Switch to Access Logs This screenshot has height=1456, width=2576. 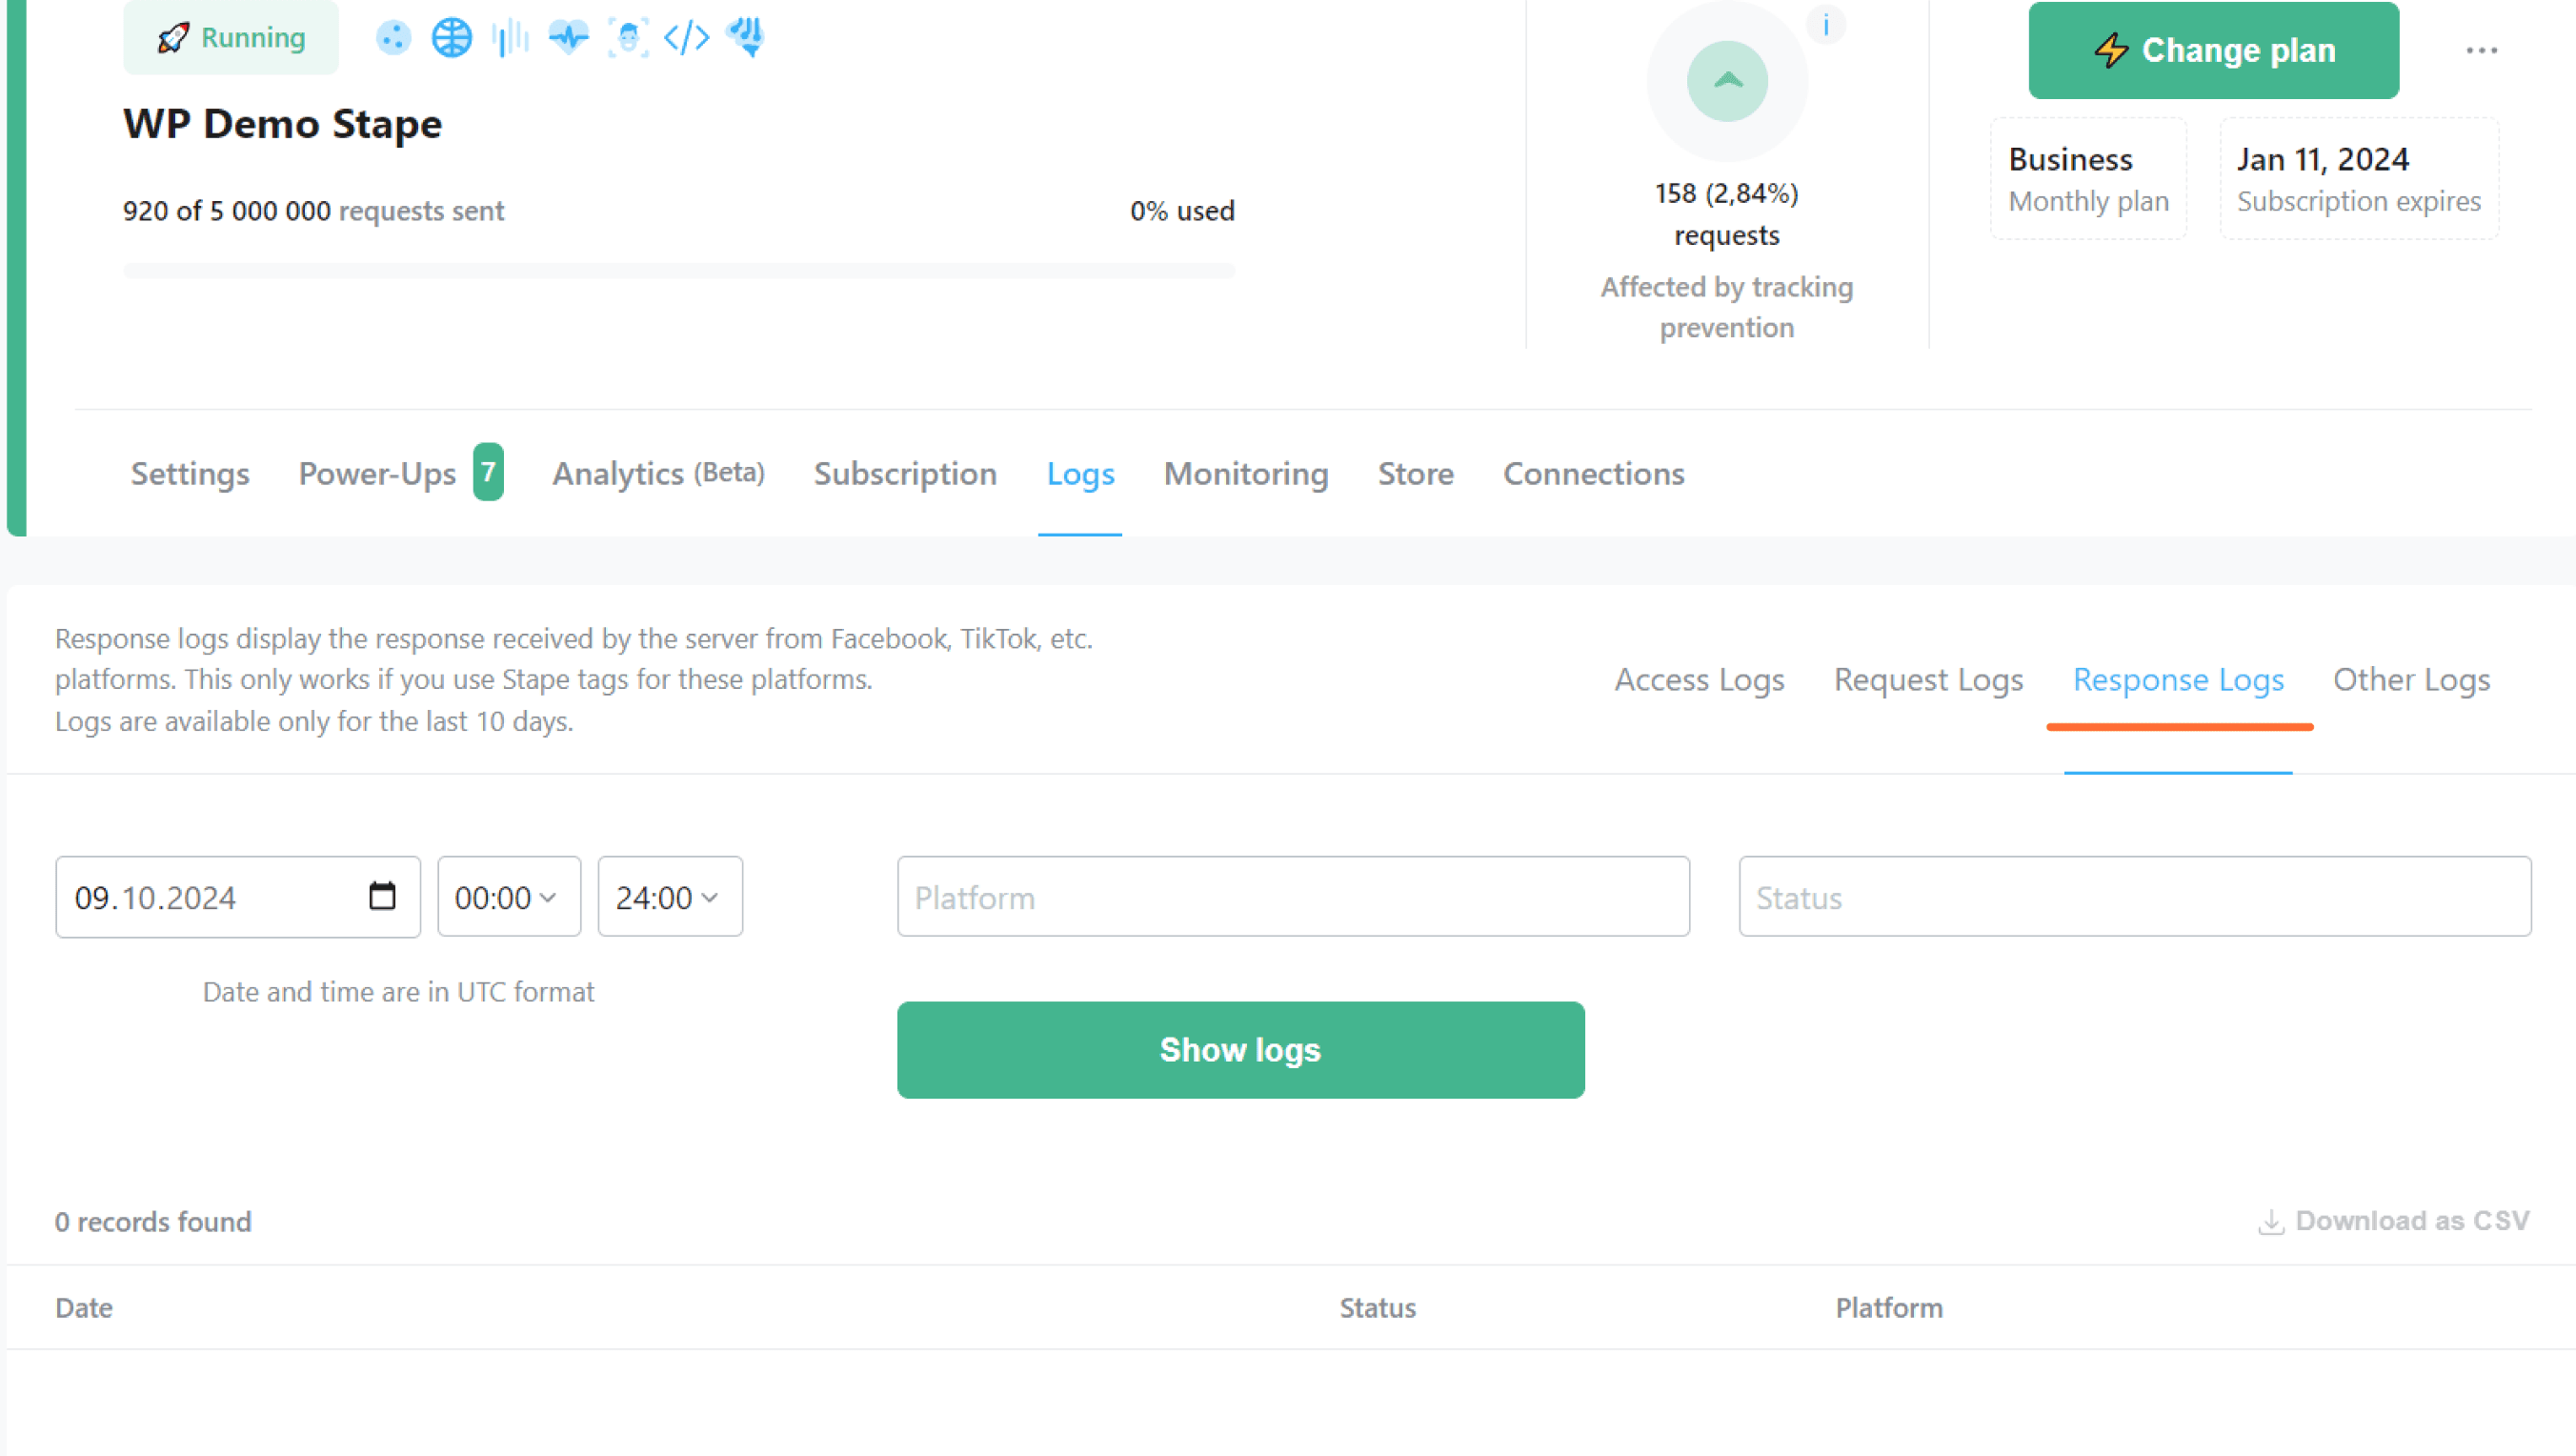1699,680
